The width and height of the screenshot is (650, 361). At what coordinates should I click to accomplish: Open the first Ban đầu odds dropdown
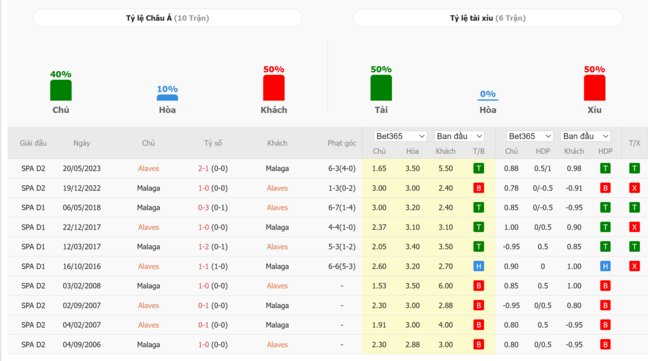(x=459, y=136)
